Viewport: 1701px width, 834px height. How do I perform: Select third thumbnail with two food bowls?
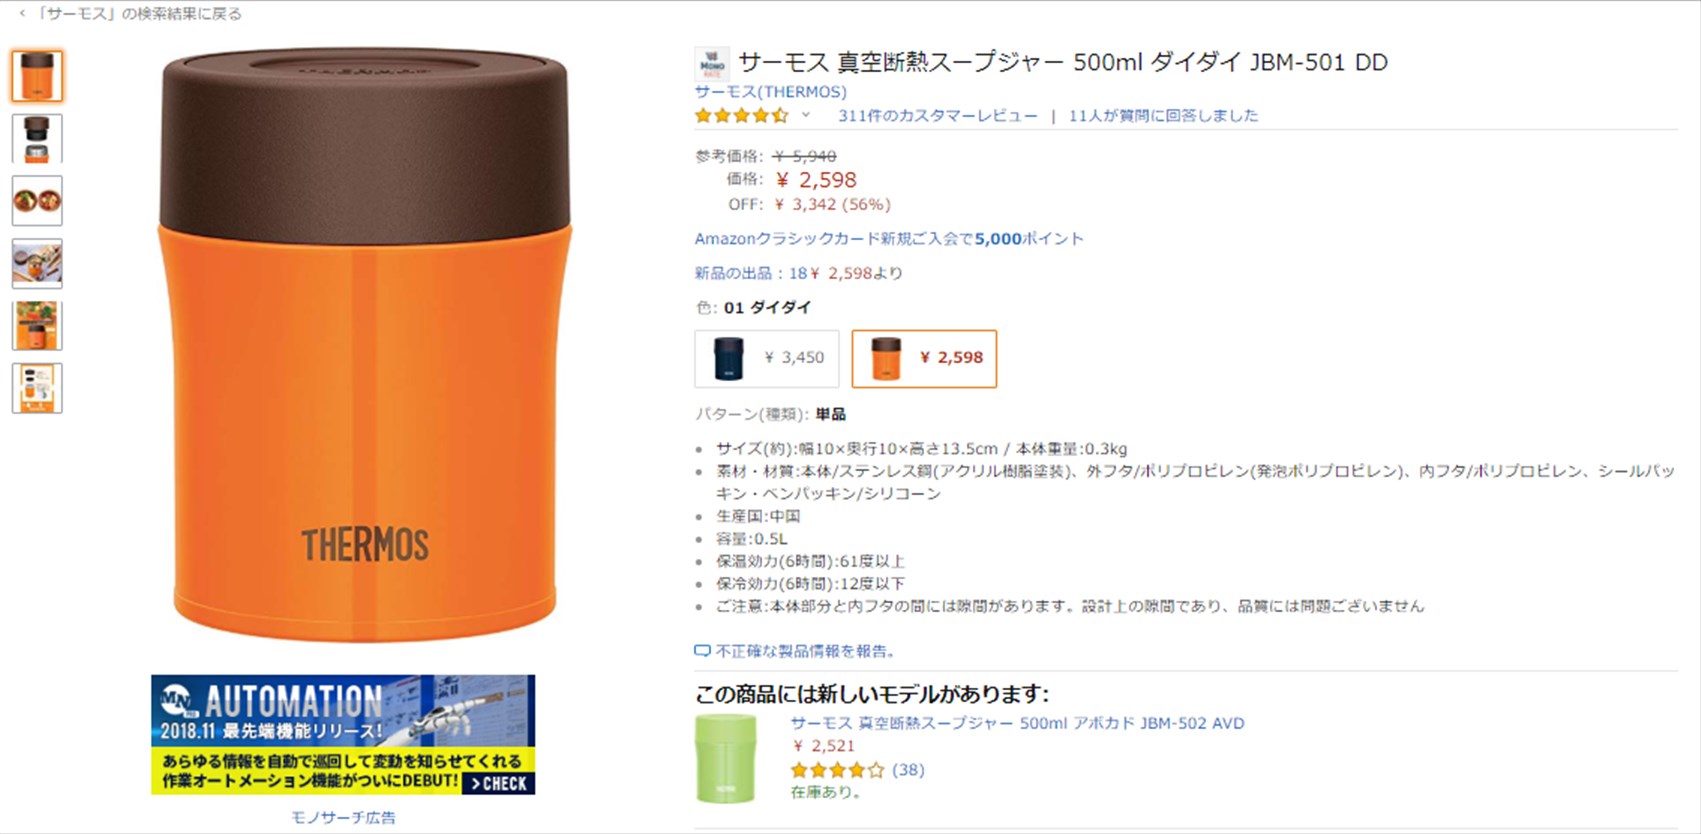coord(37,201)
